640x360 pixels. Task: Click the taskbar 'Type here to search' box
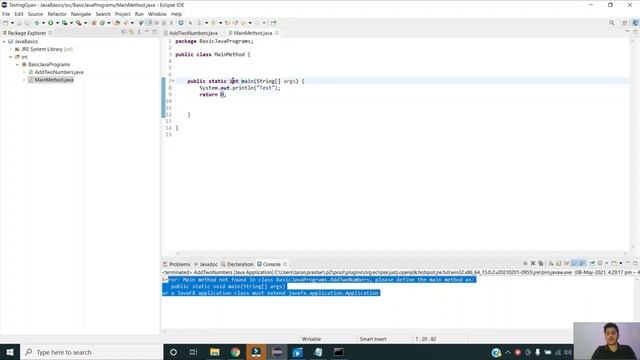tap(92, 352)
